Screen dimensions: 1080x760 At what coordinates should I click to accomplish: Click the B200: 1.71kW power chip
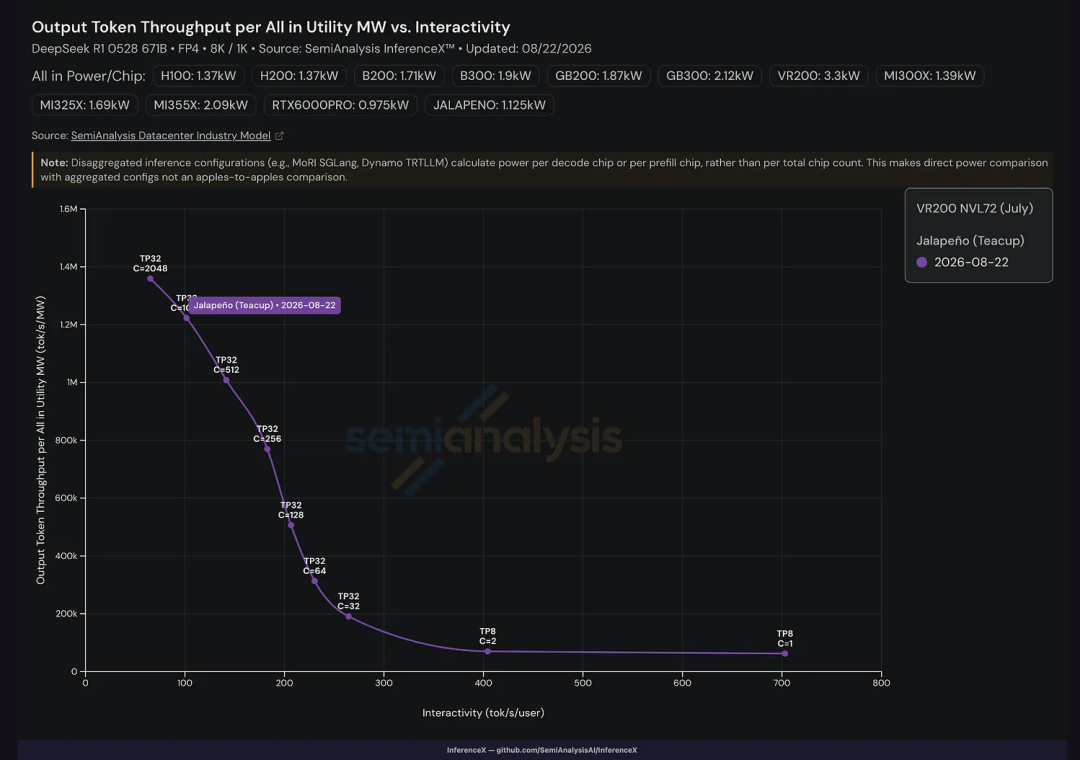pos(399,76)
